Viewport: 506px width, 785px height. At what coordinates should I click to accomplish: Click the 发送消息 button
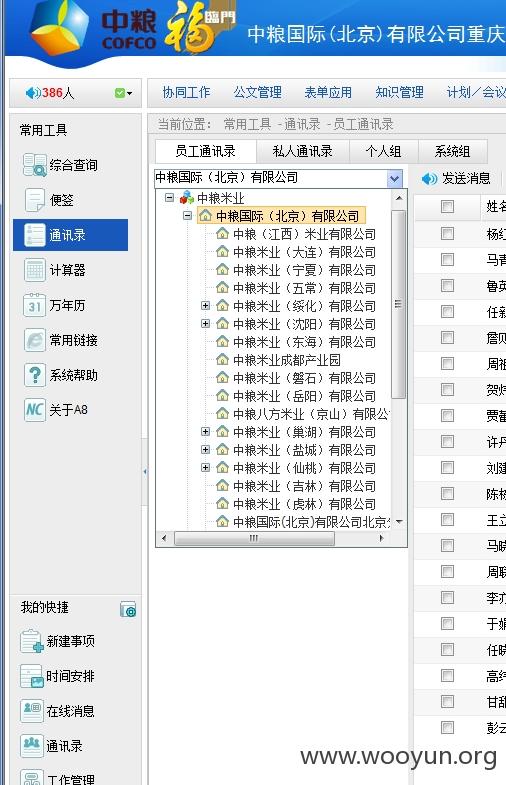(x=456, y=179)
